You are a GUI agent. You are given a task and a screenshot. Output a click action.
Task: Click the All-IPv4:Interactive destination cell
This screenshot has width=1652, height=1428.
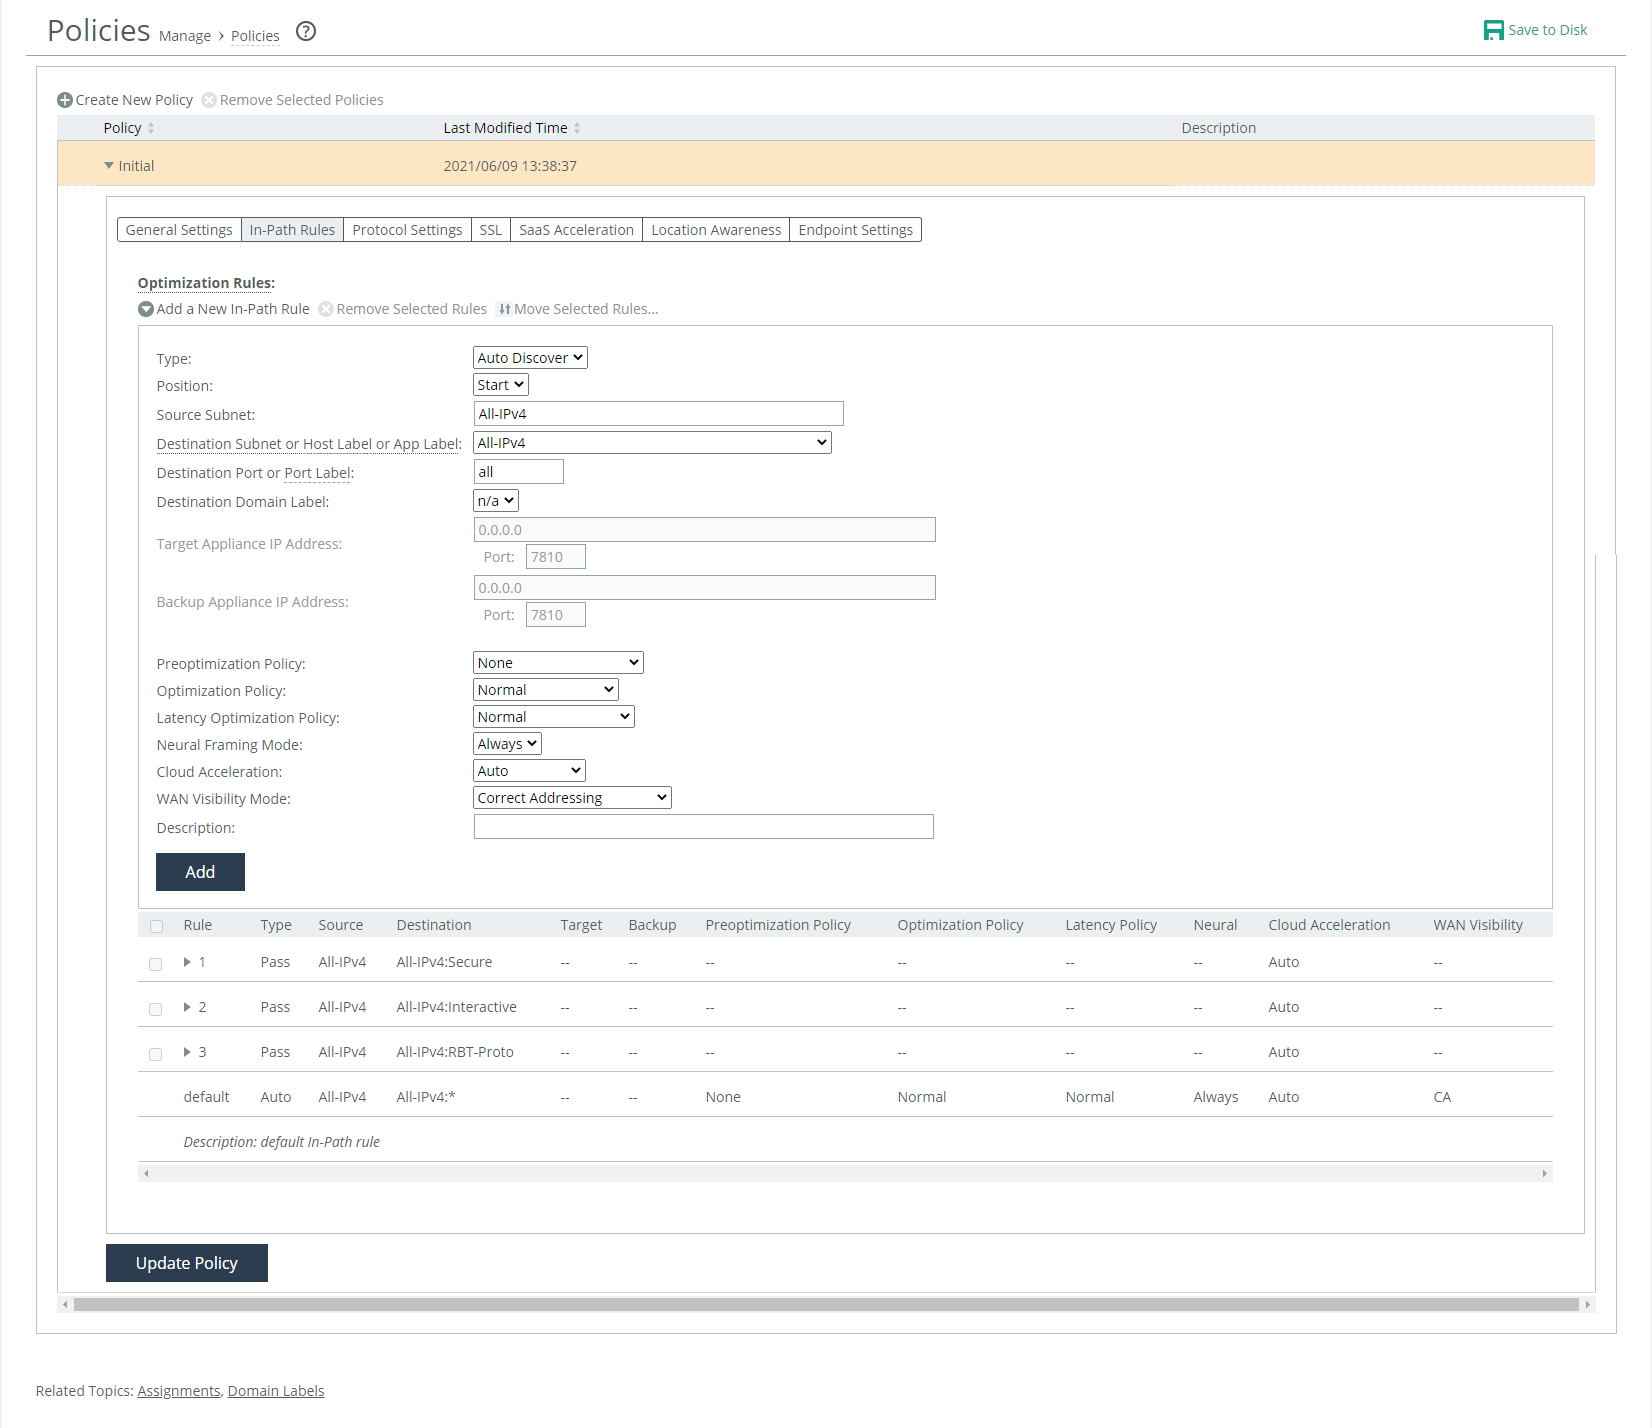(456, 1007)
